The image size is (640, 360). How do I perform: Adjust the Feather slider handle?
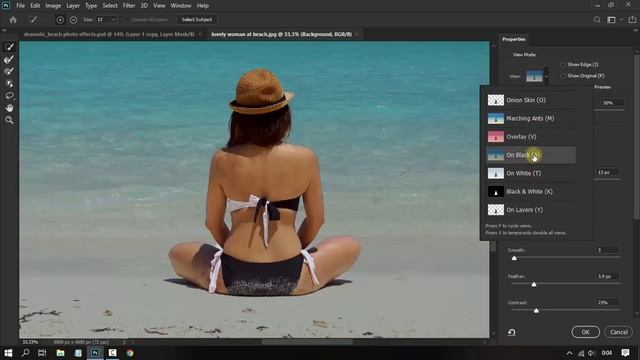534,284
